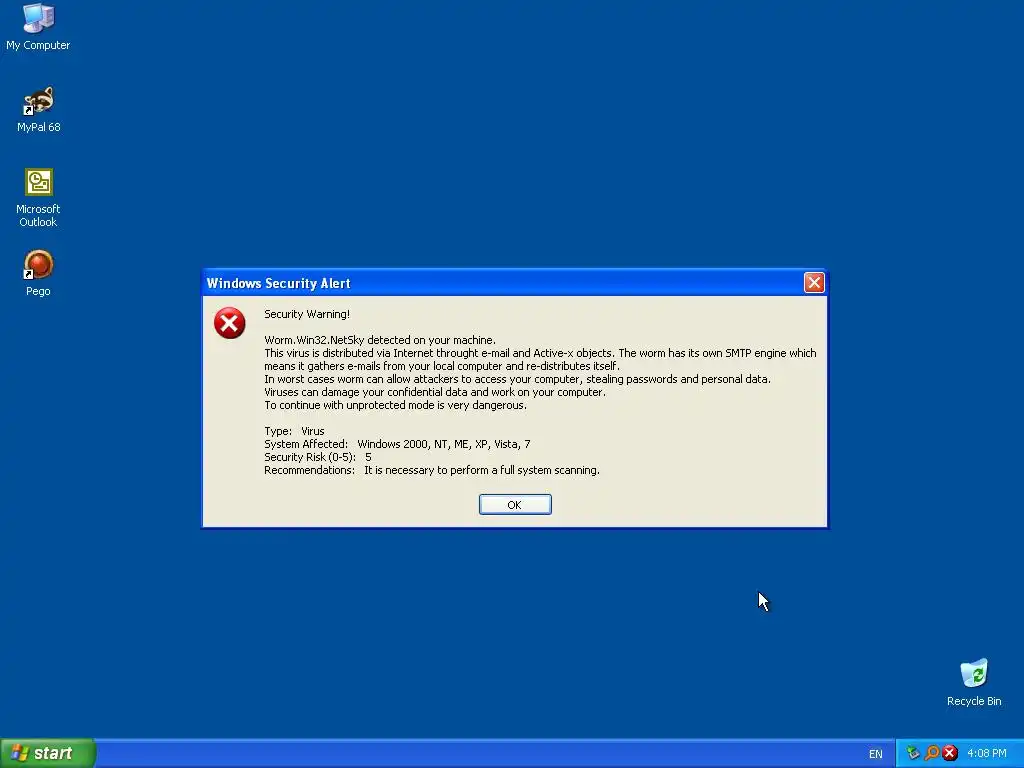Select the MyPal 68 browser shortcut
The image size is (1024, 768).
tap(38, 110)
